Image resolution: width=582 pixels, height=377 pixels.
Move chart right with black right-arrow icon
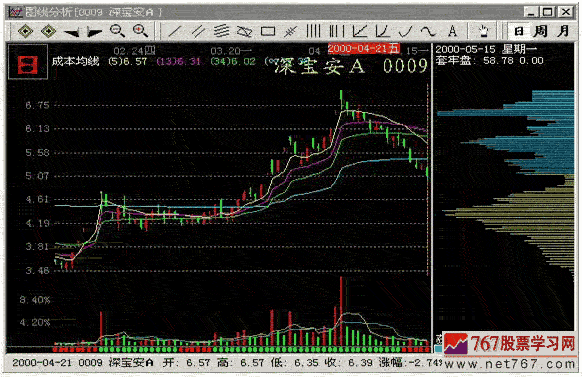point(94,32)
